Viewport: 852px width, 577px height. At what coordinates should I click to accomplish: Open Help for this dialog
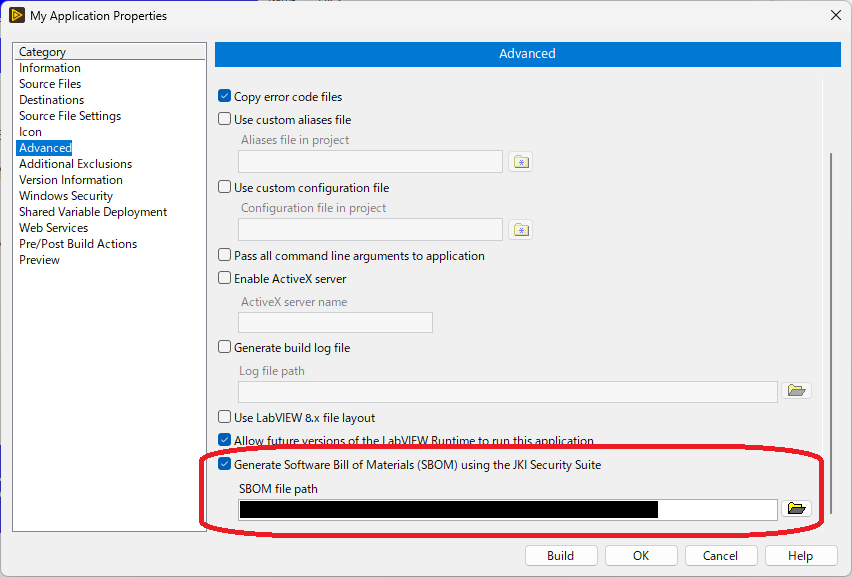point(800,556)
